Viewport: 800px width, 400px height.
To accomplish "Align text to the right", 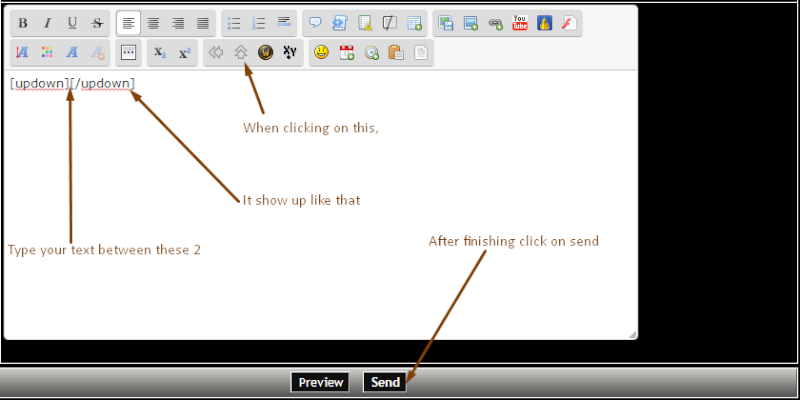I will click(x=178, y=23).
